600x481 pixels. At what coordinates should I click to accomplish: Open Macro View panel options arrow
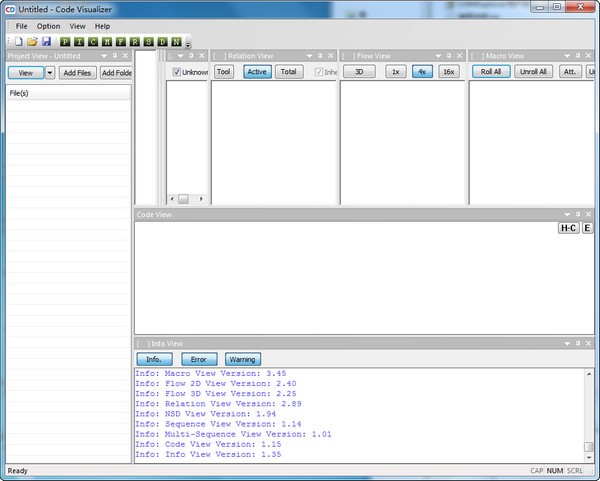[x=567, y=56]
